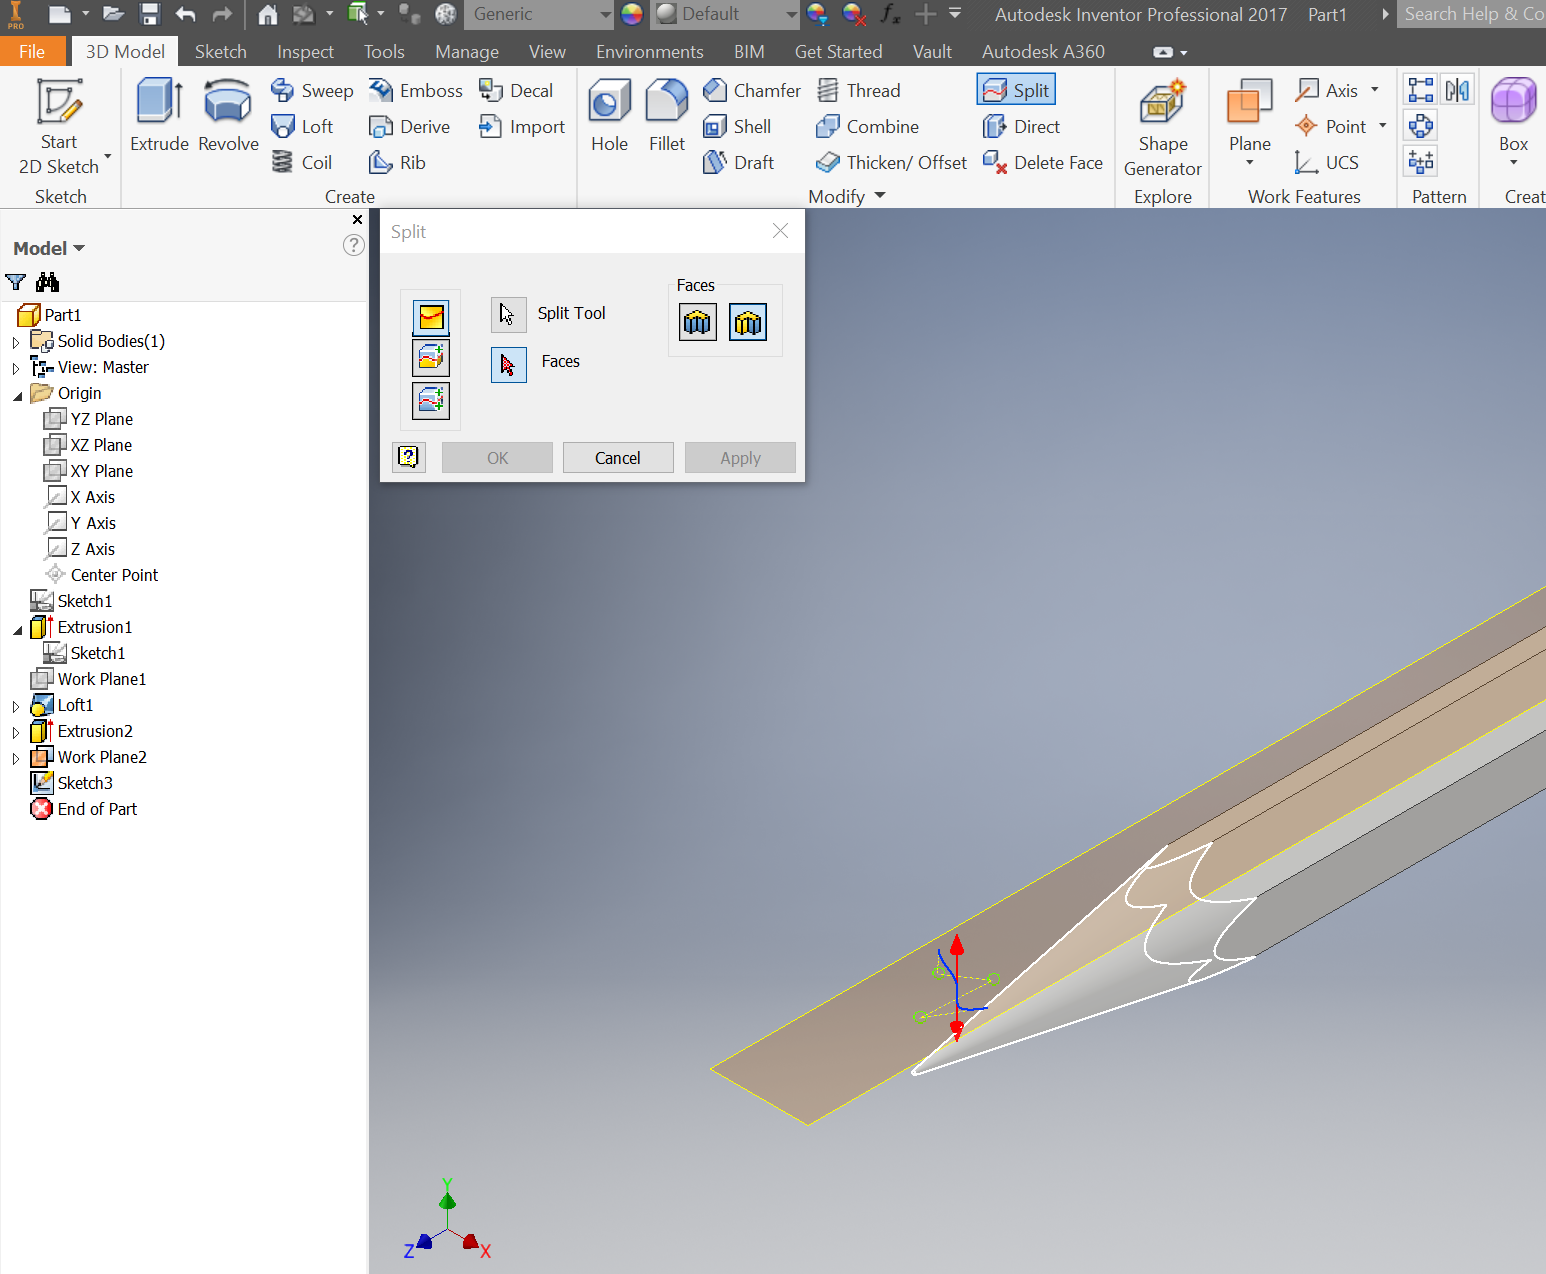
Task: Select the Fillet tool
Action: [667, 116]
